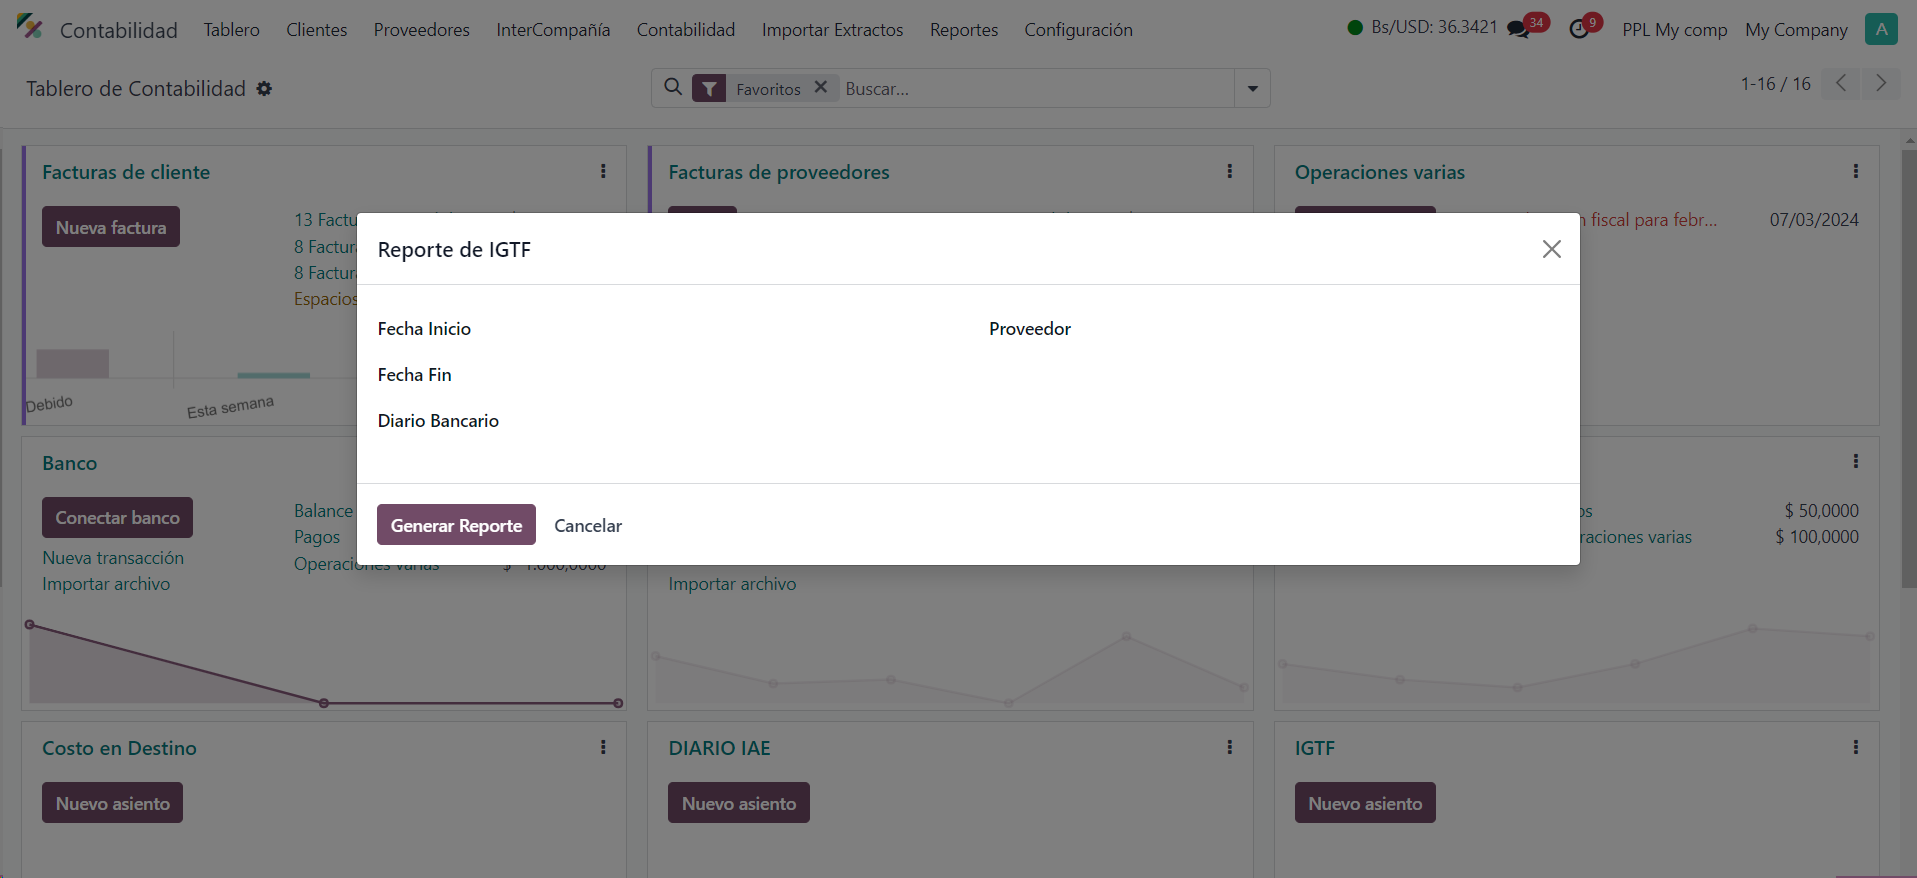This screenshot has width=1917, height=878.
Task: Open Facturas de cliente card options menu
Action: [603, 172]
